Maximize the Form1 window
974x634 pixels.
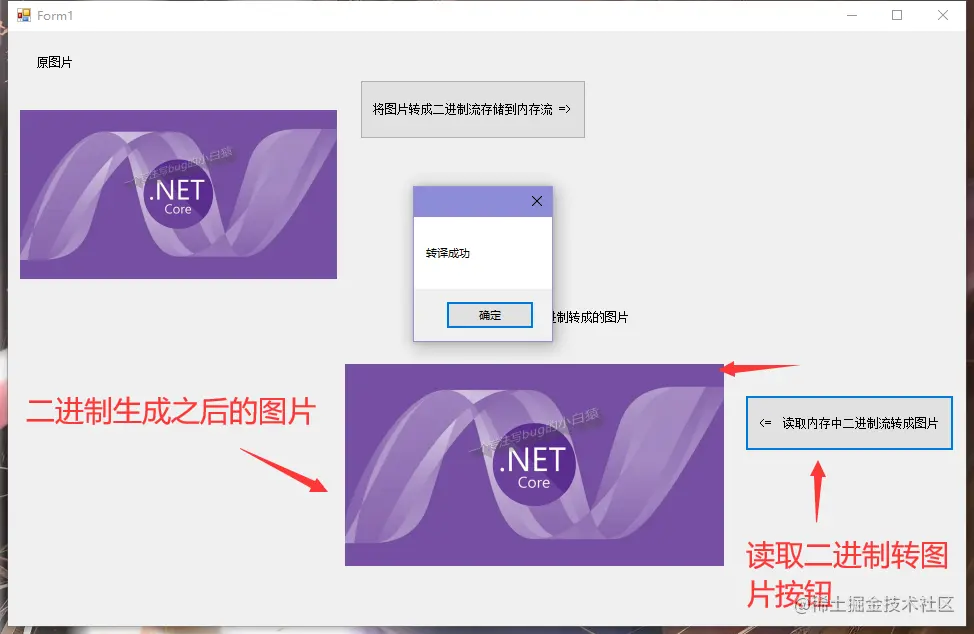[897, 16]
